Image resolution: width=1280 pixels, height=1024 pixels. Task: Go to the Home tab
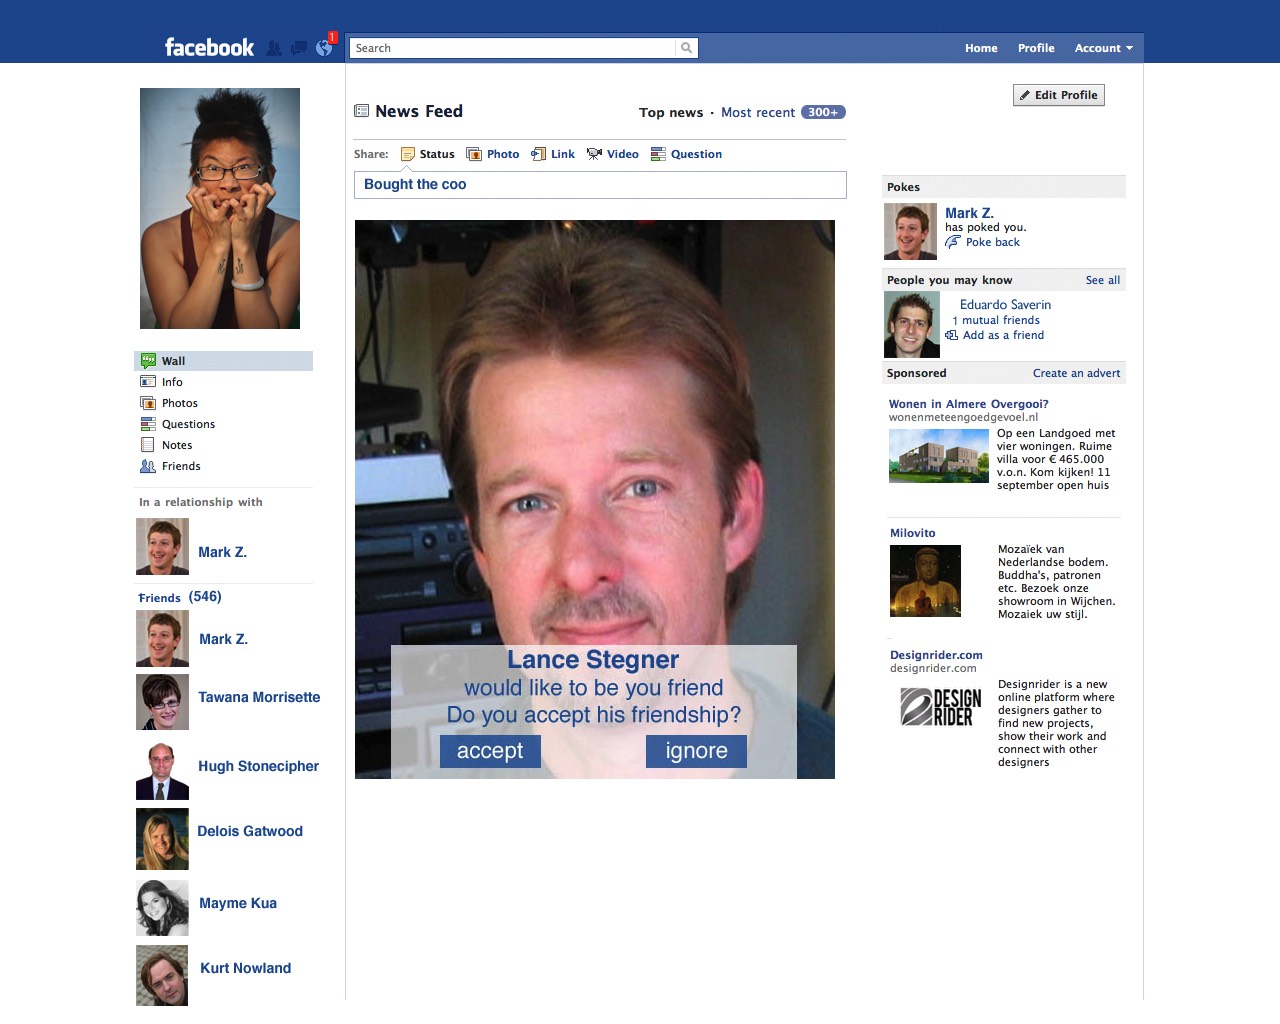click(x=981, y=48)
